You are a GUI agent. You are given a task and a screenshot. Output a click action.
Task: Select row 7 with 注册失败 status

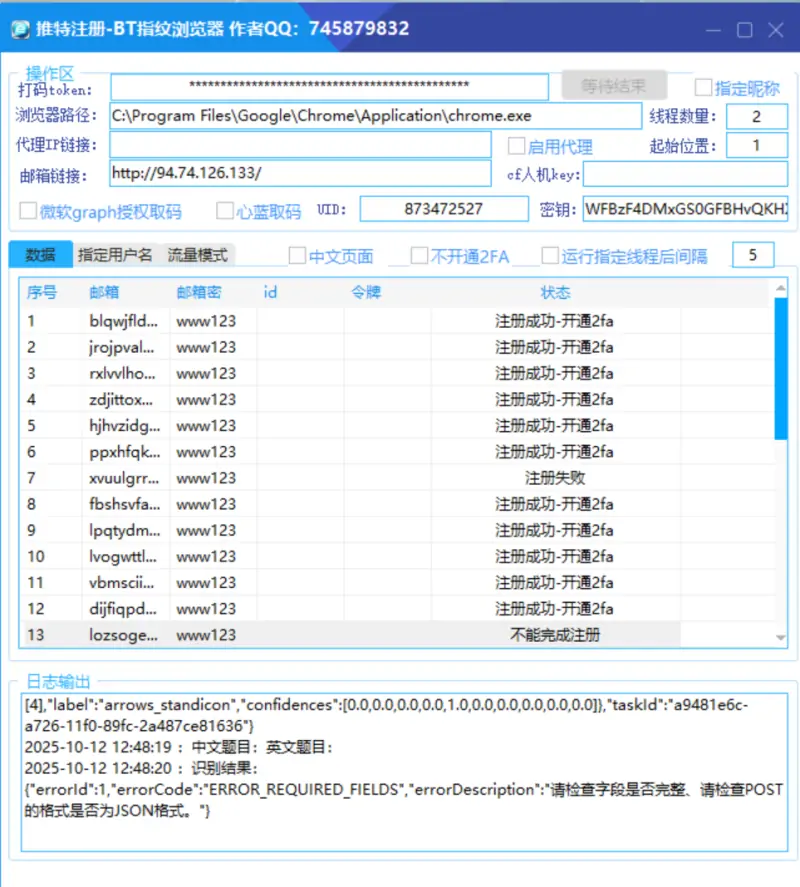[400, 478]
